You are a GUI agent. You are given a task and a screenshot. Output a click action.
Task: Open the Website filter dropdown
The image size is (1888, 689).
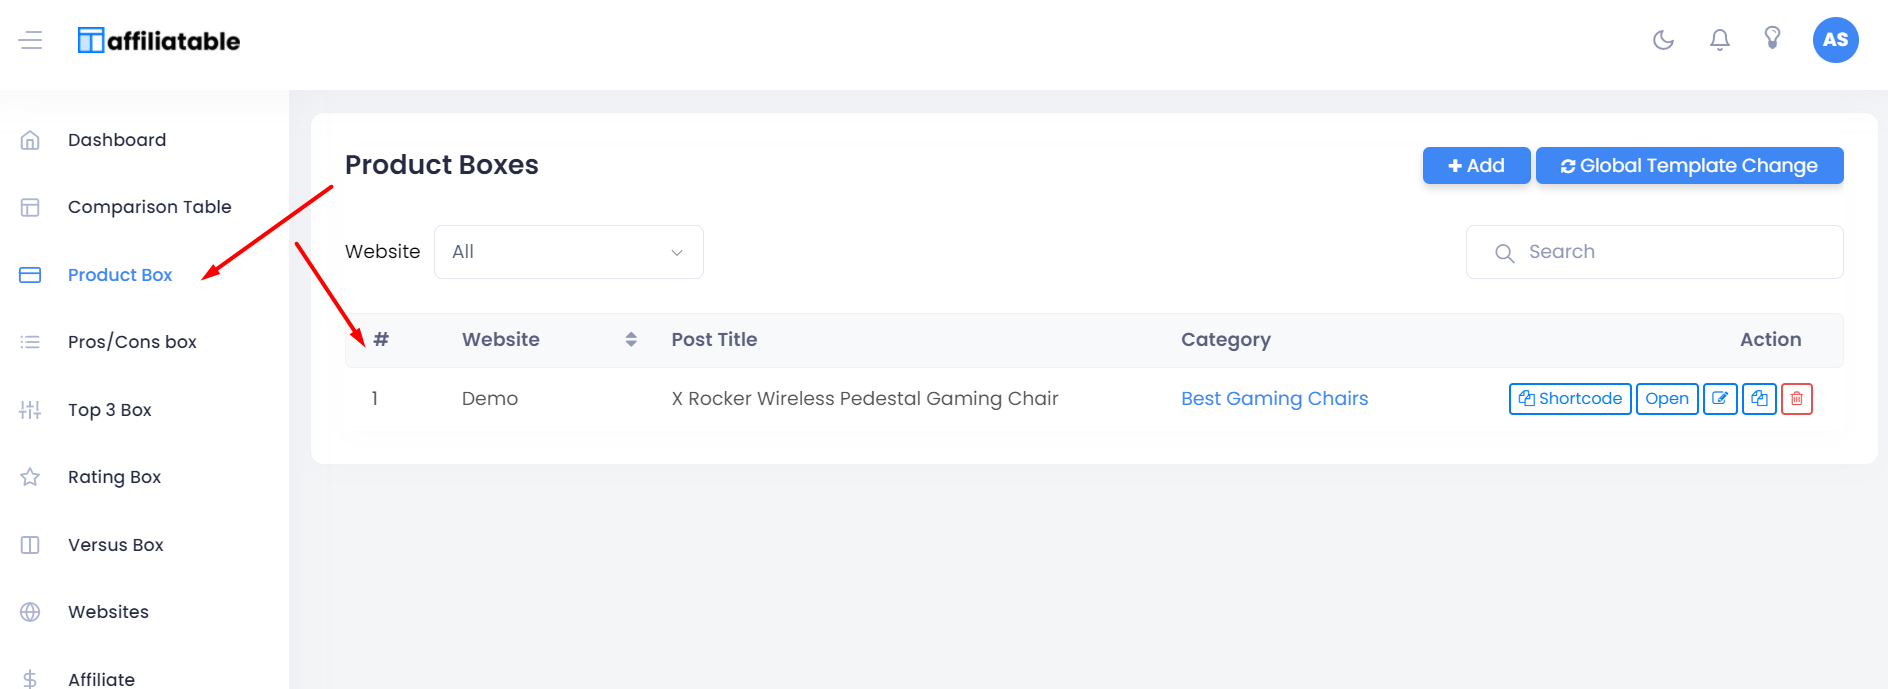[568, 252]
